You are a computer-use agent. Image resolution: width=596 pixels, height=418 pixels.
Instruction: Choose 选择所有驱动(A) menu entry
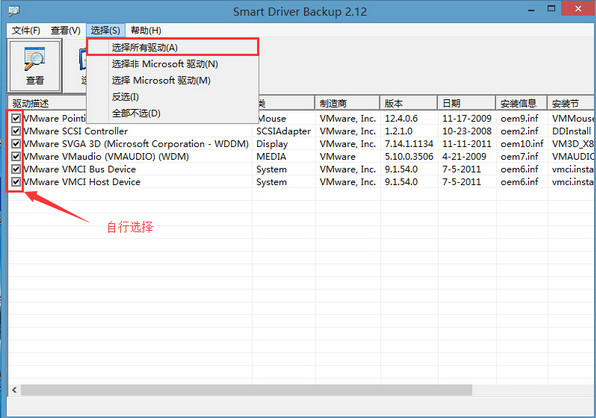point(173,47)
